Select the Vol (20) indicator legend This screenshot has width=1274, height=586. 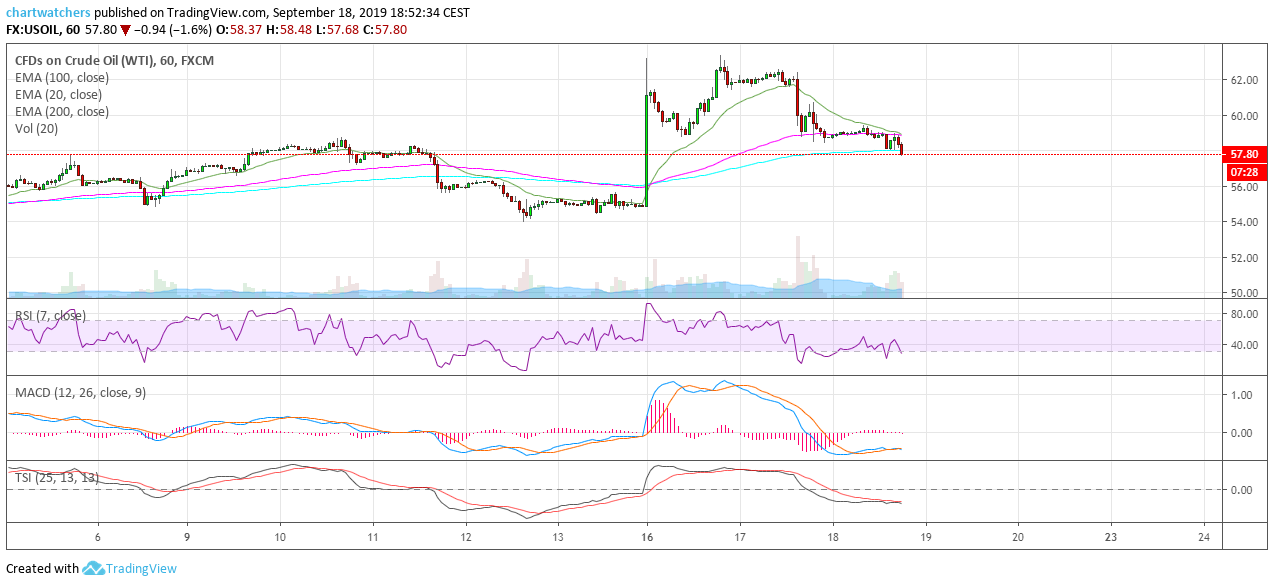tap(35, 129)
